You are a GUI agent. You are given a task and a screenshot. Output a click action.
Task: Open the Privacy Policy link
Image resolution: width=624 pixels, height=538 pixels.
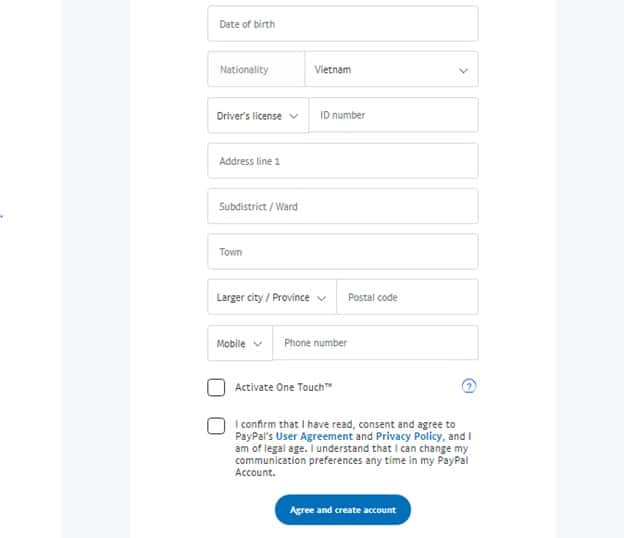(x=409, y=437)
